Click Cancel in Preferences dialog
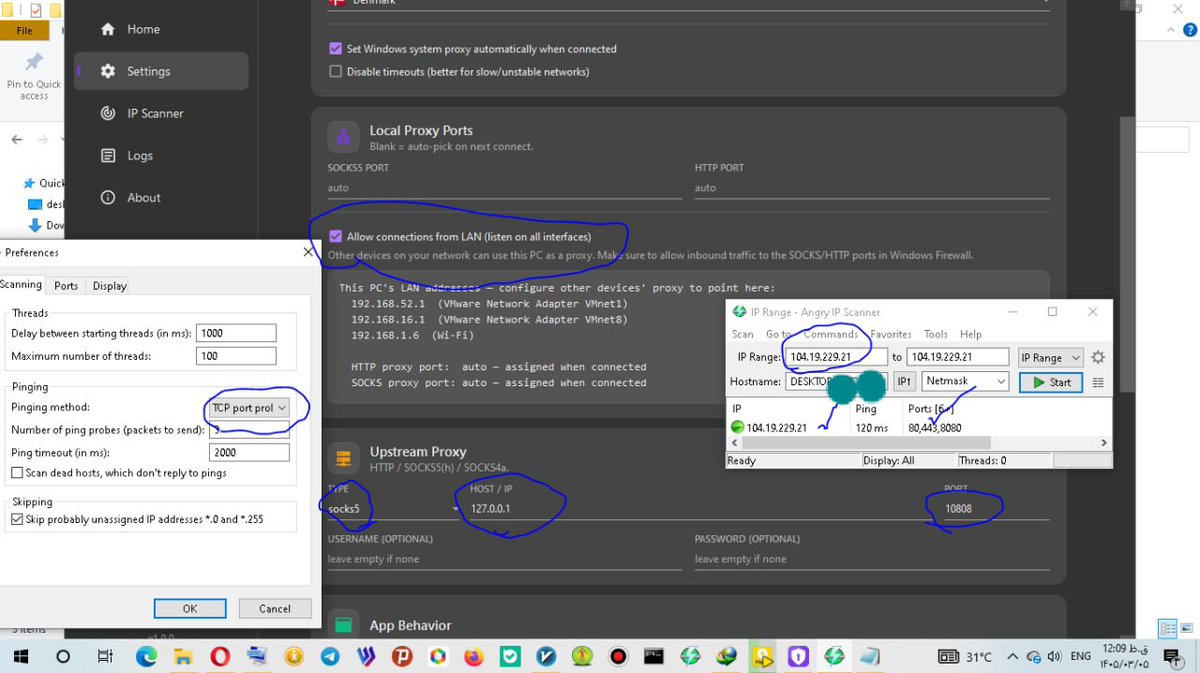 pyautogui.click(x=275, y=608)
